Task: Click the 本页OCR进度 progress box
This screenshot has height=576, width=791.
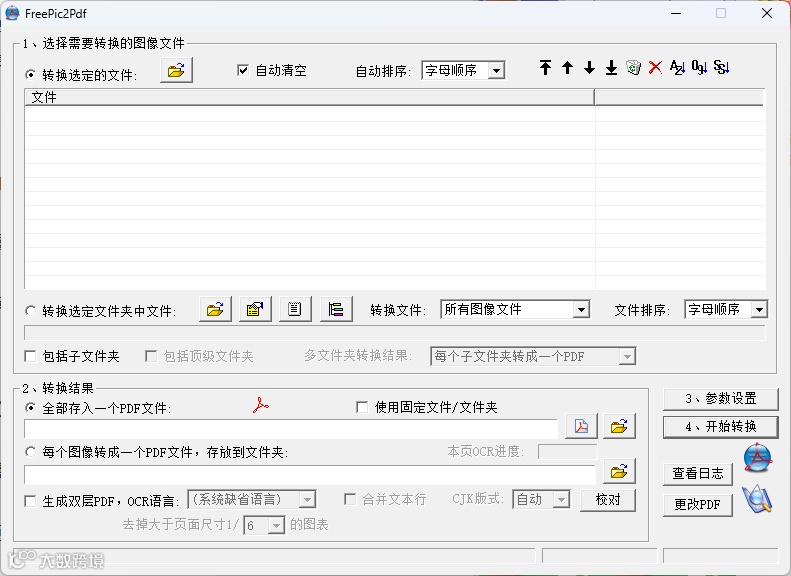Action: (568, 451)
